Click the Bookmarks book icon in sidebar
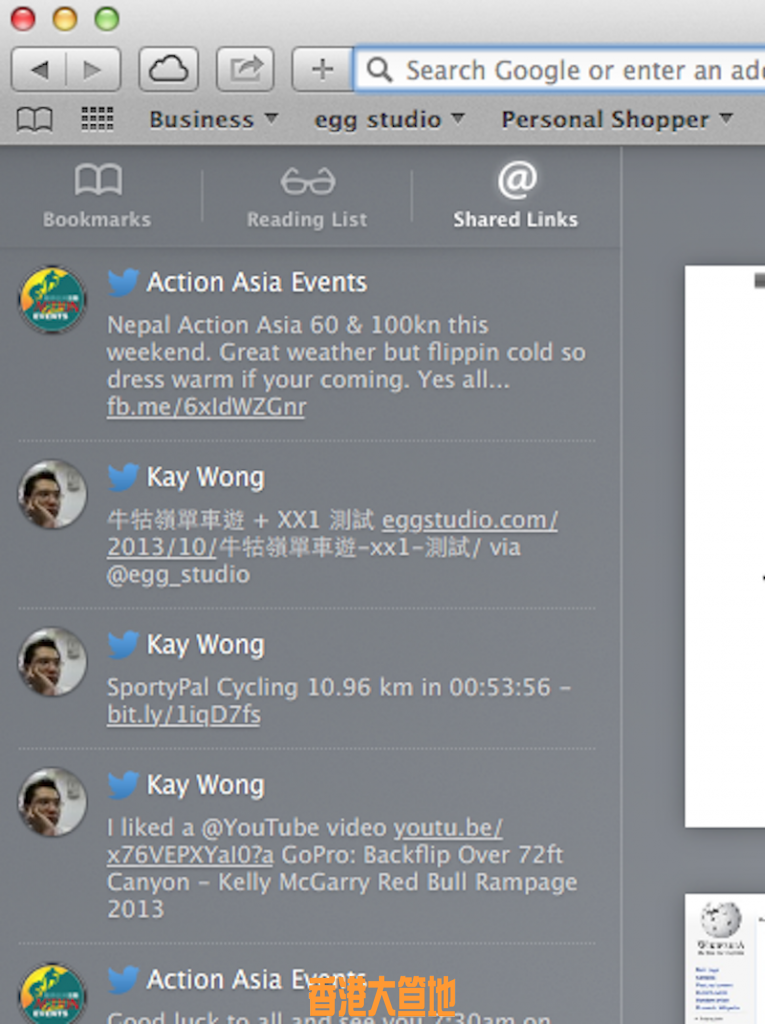This screenshot has width=765, height=1024. click(98, 180)
